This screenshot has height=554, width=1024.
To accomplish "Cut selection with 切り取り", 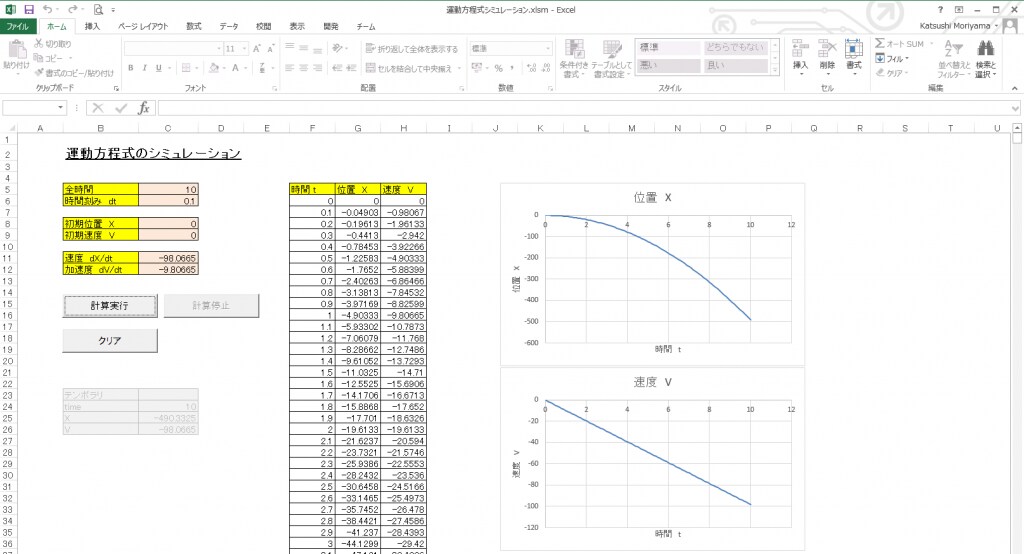I will (53, 44).
